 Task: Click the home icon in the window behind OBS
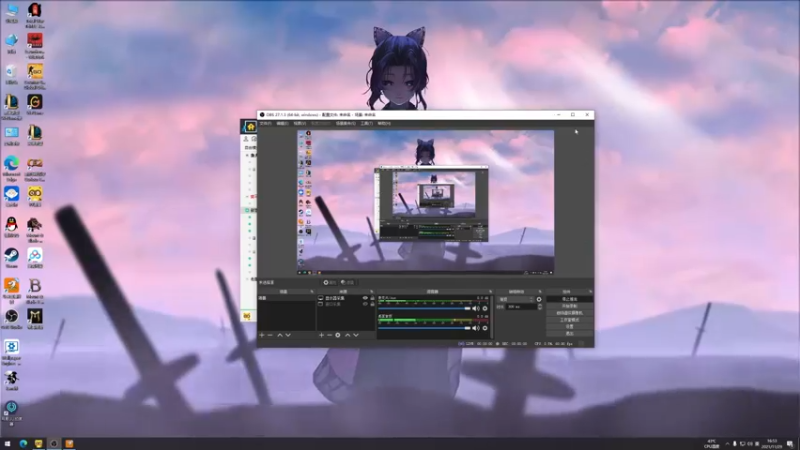pyautogui.click(x=250, y=127)
